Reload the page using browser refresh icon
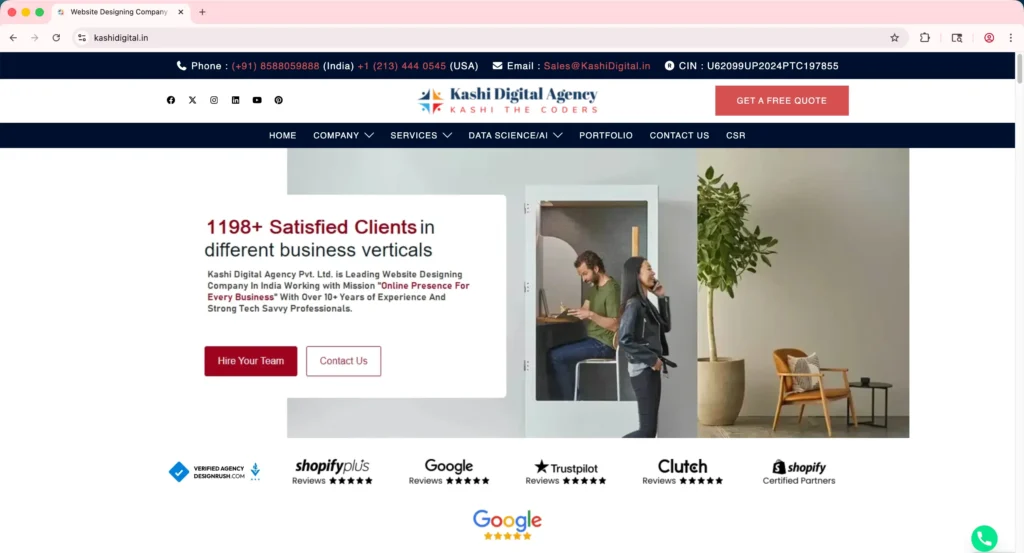The image size is (1024, 553). pos(56,38)
